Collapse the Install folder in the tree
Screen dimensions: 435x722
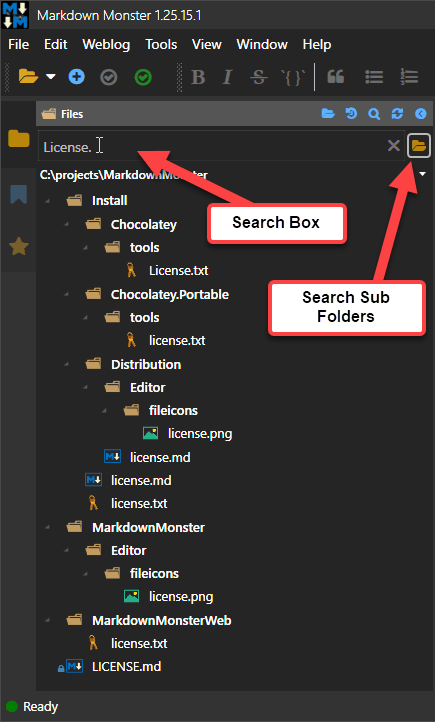(x=47, y=201)
